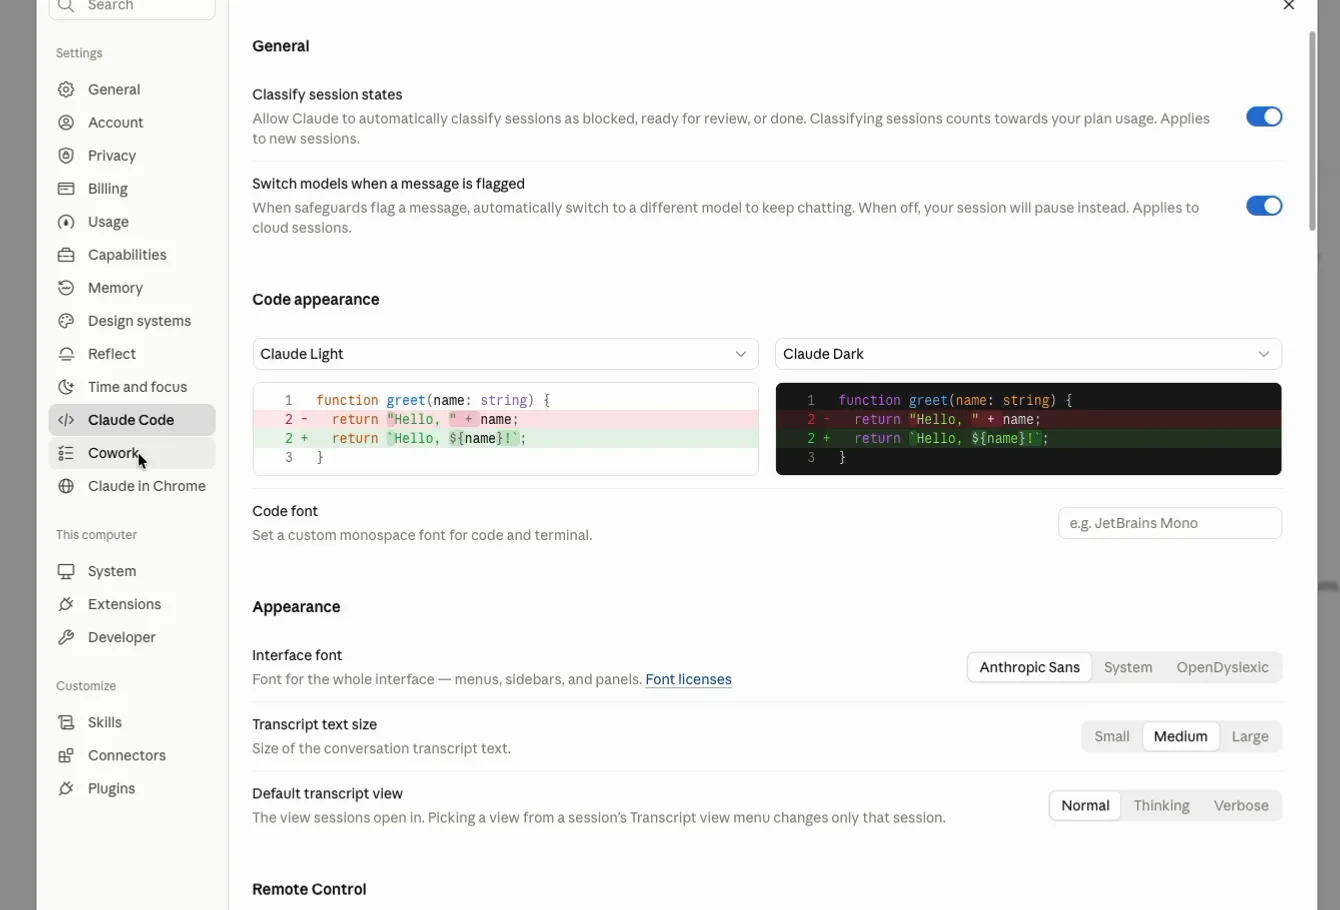Click the Privacy shield icon
This screenshot has height=910, width=1340.
point(66,156)
